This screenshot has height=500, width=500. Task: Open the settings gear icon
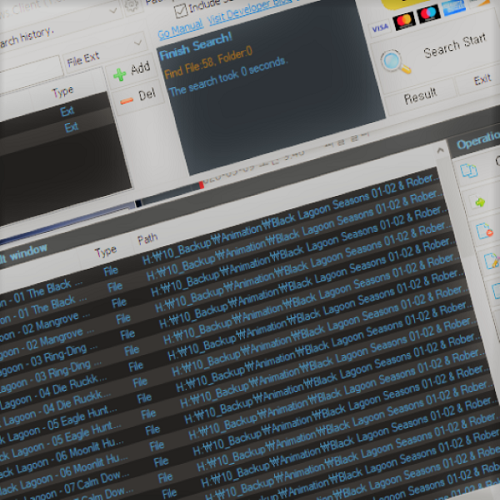[131, 6]
